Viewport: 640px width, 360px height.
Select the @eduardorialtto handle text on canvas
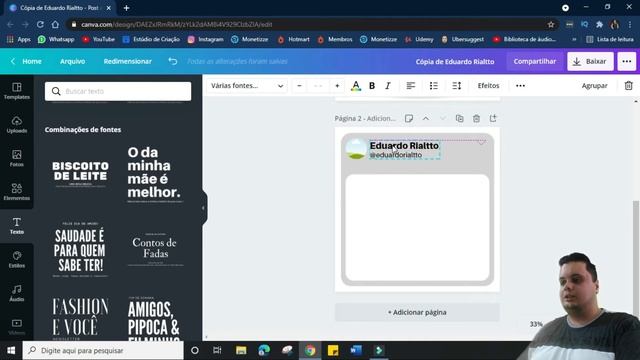(x=396, y=155)
